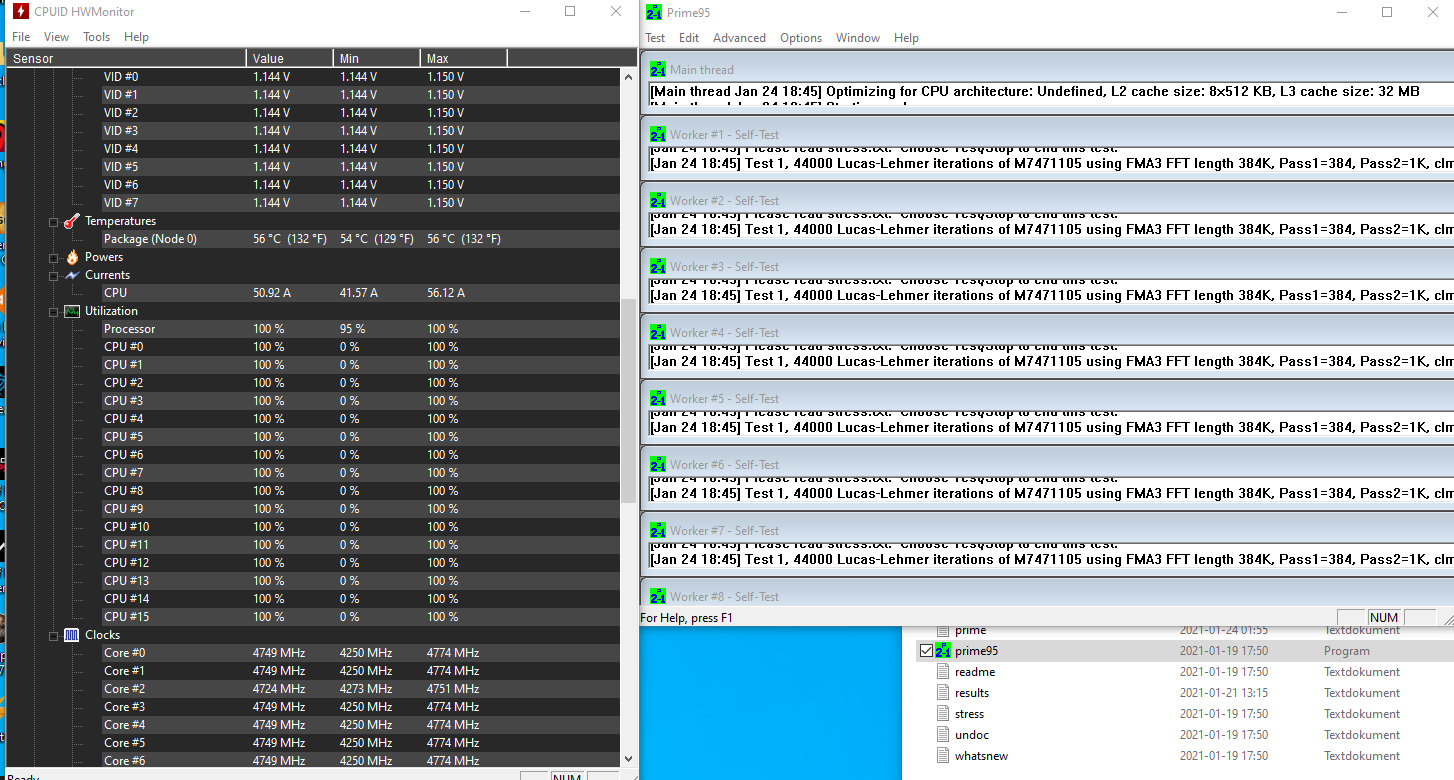1454x780 pixels.
Task: Click the chip icon beside Clocks
Action: (x=72, y=635)
